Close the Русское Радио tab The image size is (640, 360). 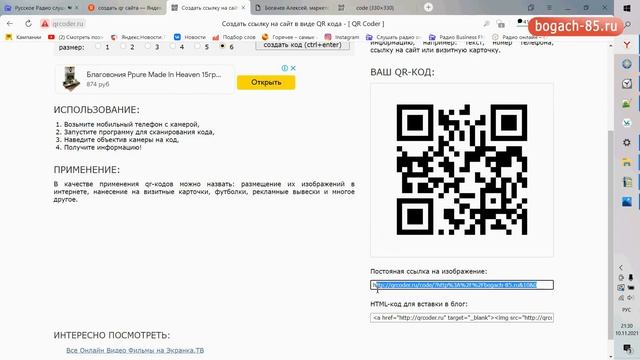76,8
